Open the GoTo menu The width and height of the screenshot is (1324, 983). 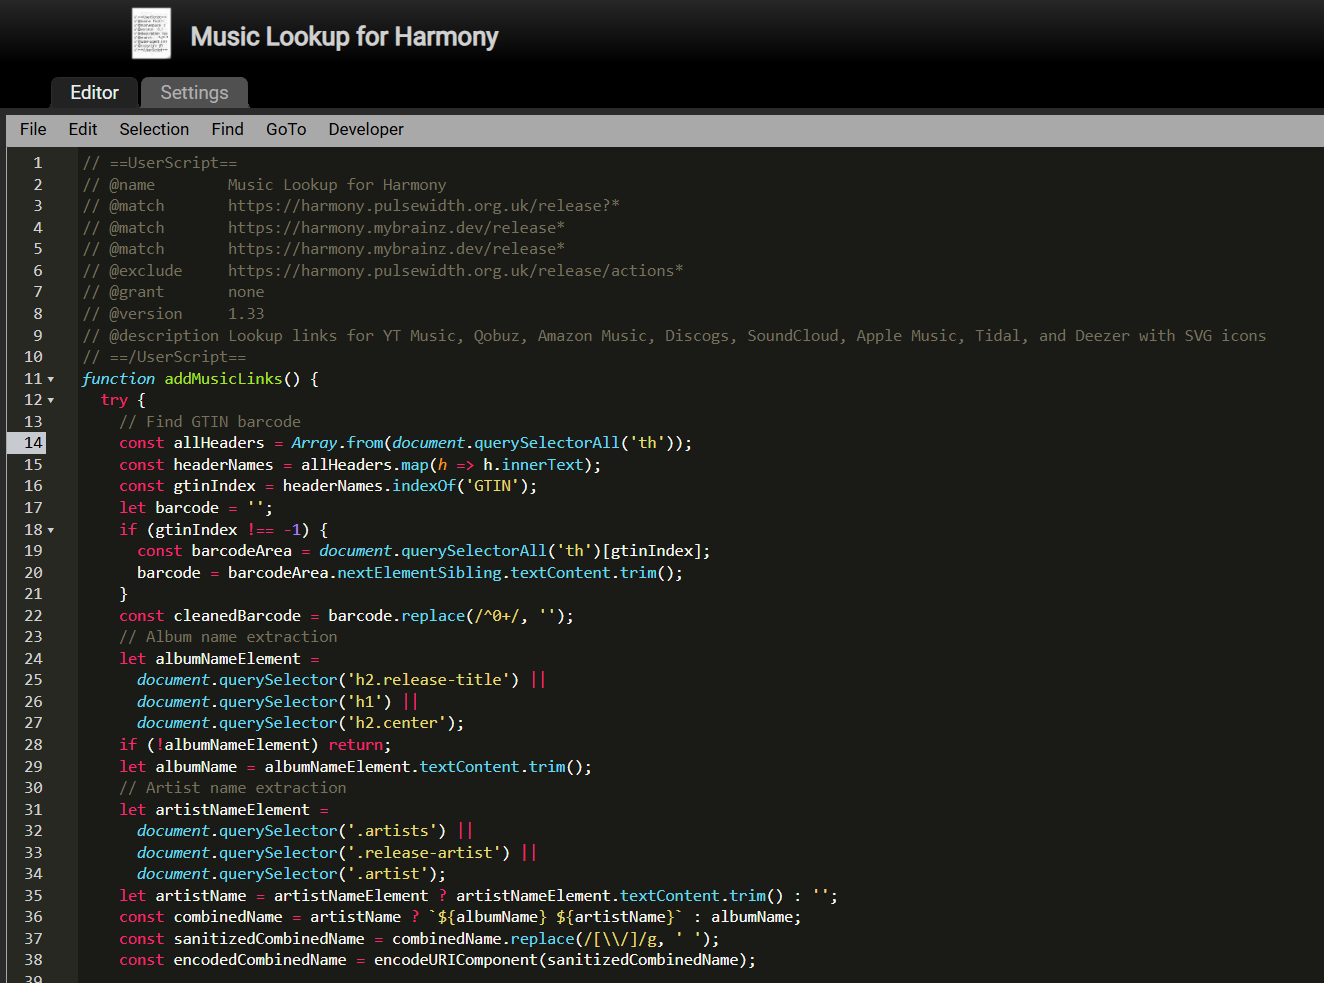click(x=286, y=129)
